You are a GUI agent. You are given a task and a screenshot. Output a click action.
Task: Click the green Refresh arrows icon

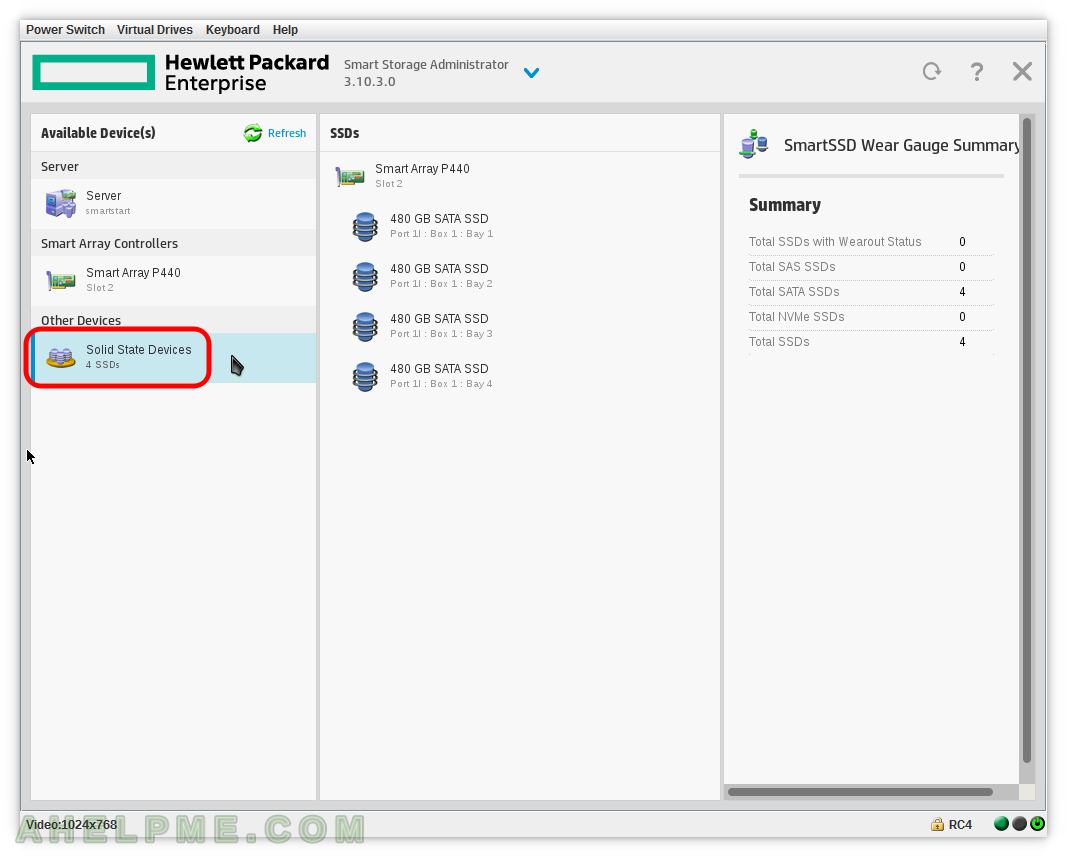(x=253, y=133)
